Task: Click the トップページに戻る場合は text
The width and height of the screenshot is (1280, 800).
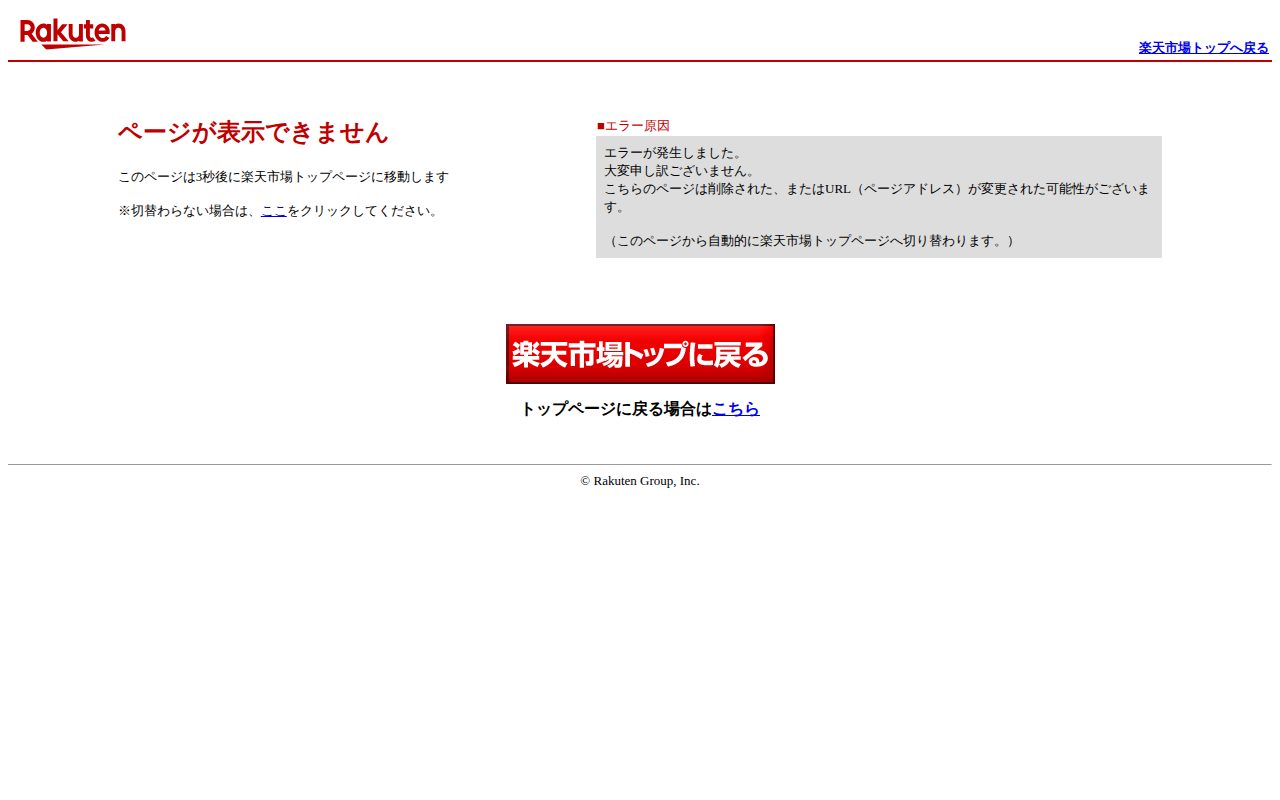Action: (616, 409)
